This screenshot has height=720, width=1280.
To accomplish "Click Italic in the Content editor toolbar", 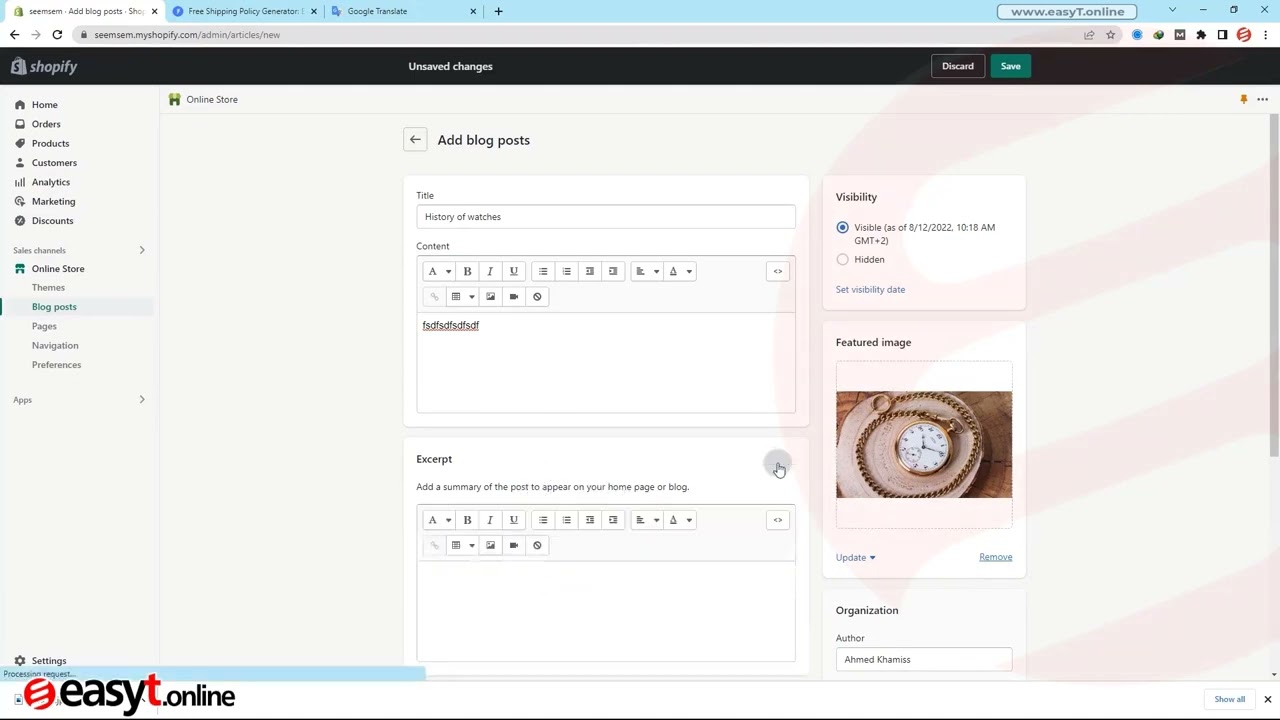I will [x=490, y=271].
